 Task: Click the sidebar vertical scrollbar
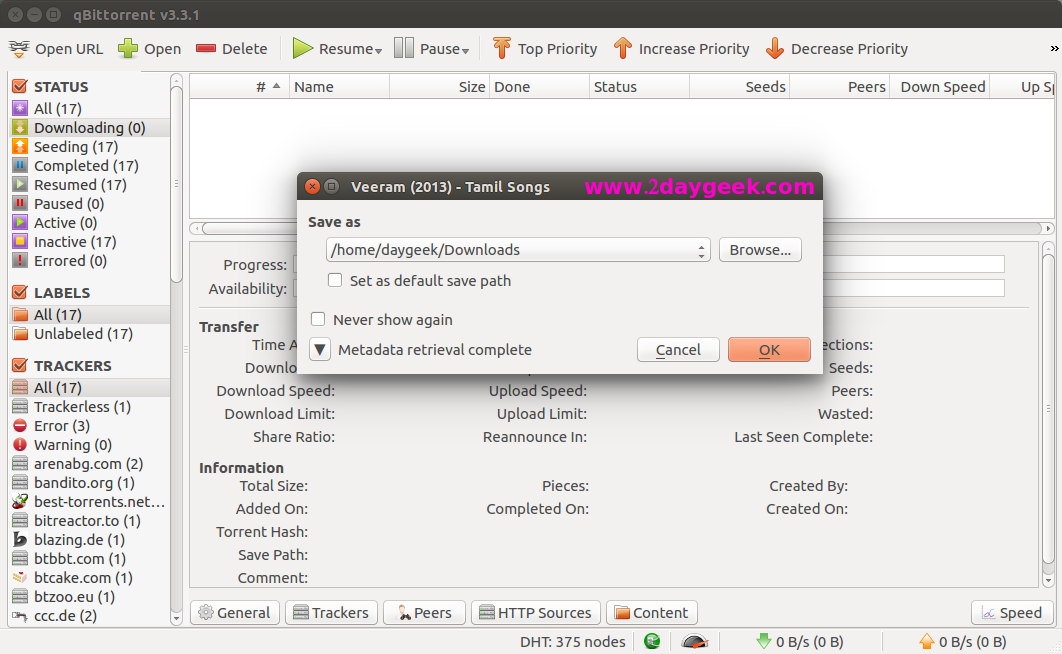tap(176, 349)
